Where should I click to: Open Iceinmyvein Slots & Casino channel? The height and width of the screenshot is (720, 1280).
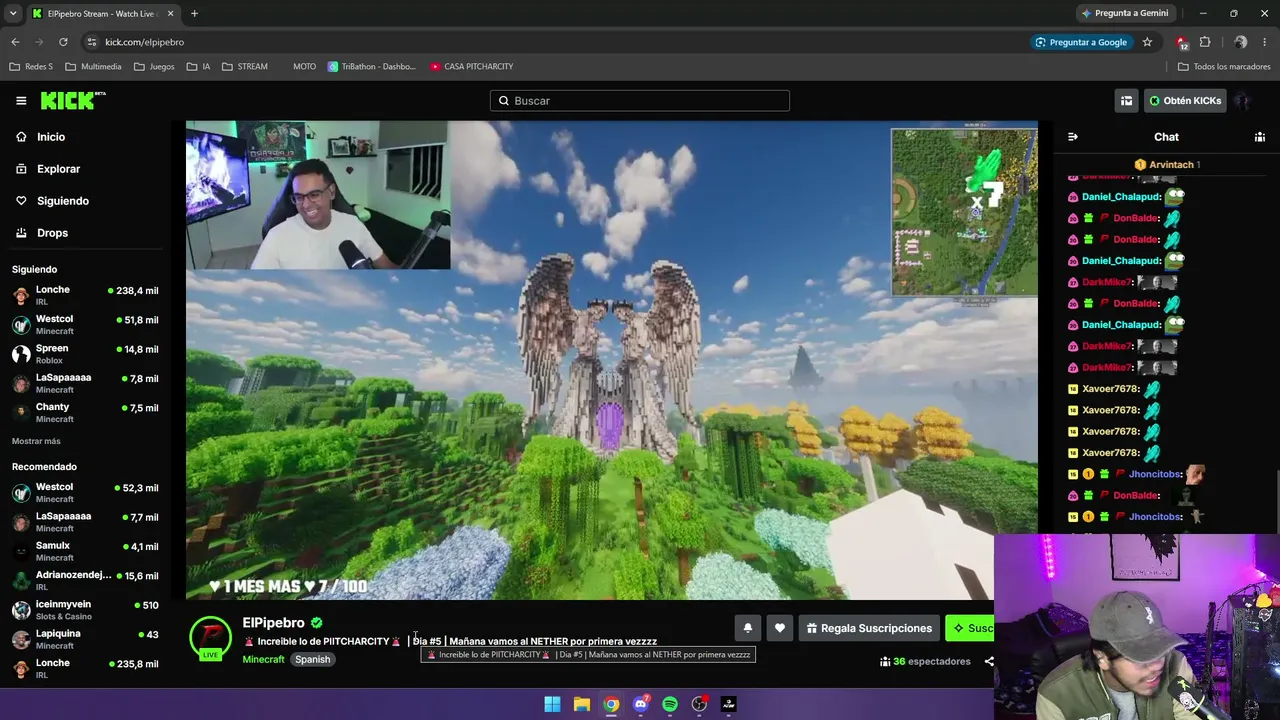[85, 610]
